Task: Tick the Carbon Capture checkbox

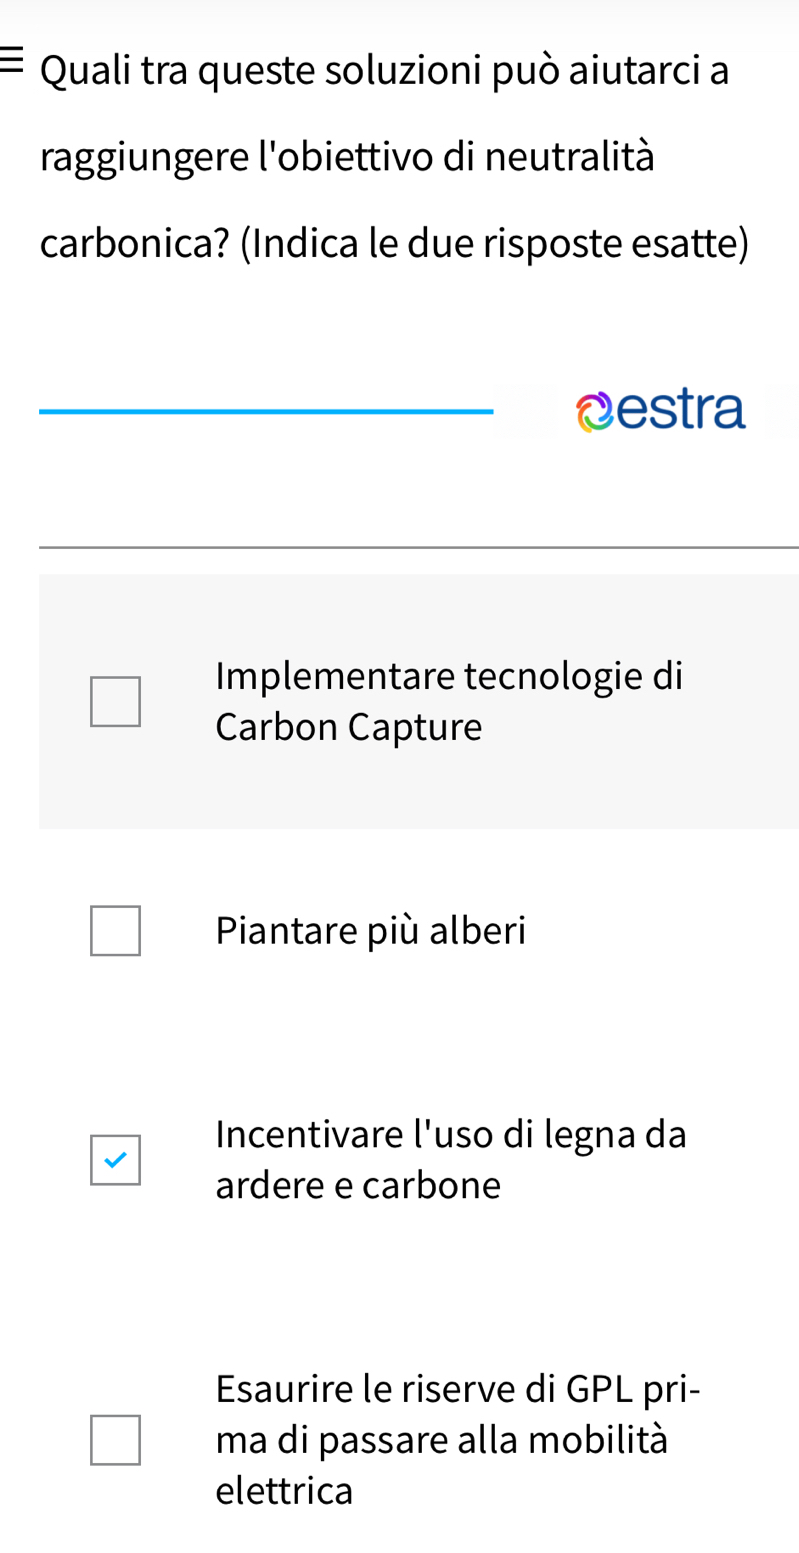Action: (x=116, y=702)
